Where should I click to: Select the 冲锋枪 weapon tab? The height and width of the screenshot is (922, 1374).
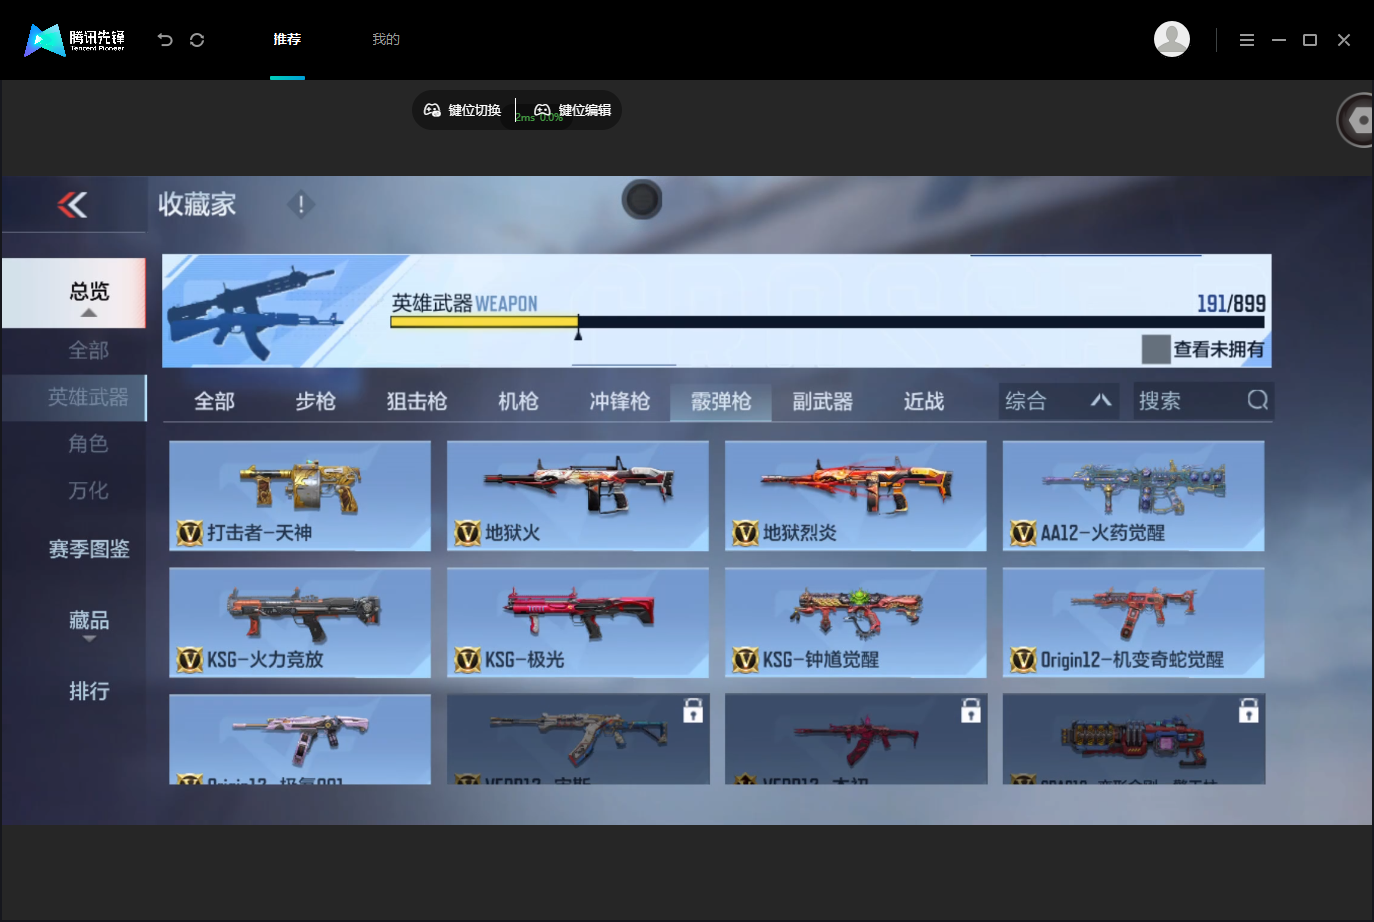click(x=619, y=401)
